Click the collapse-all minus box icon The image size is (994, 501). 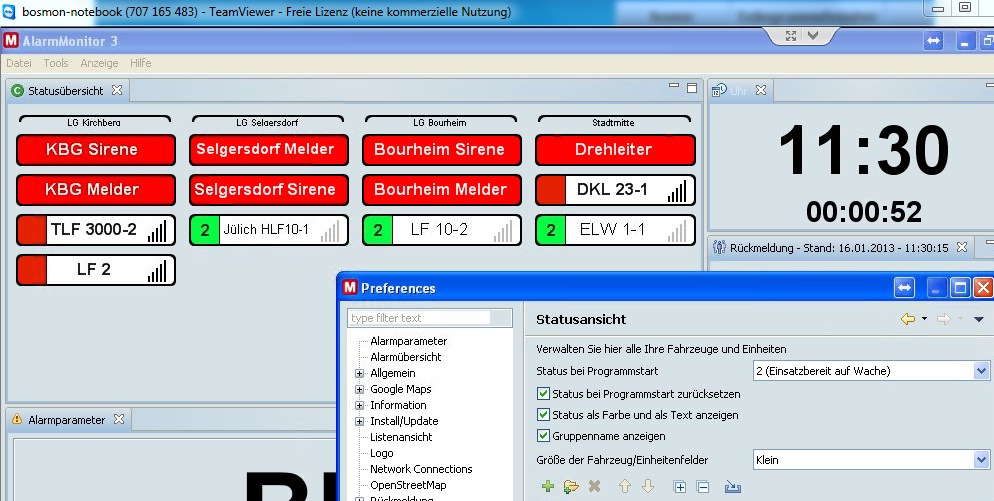703,487
